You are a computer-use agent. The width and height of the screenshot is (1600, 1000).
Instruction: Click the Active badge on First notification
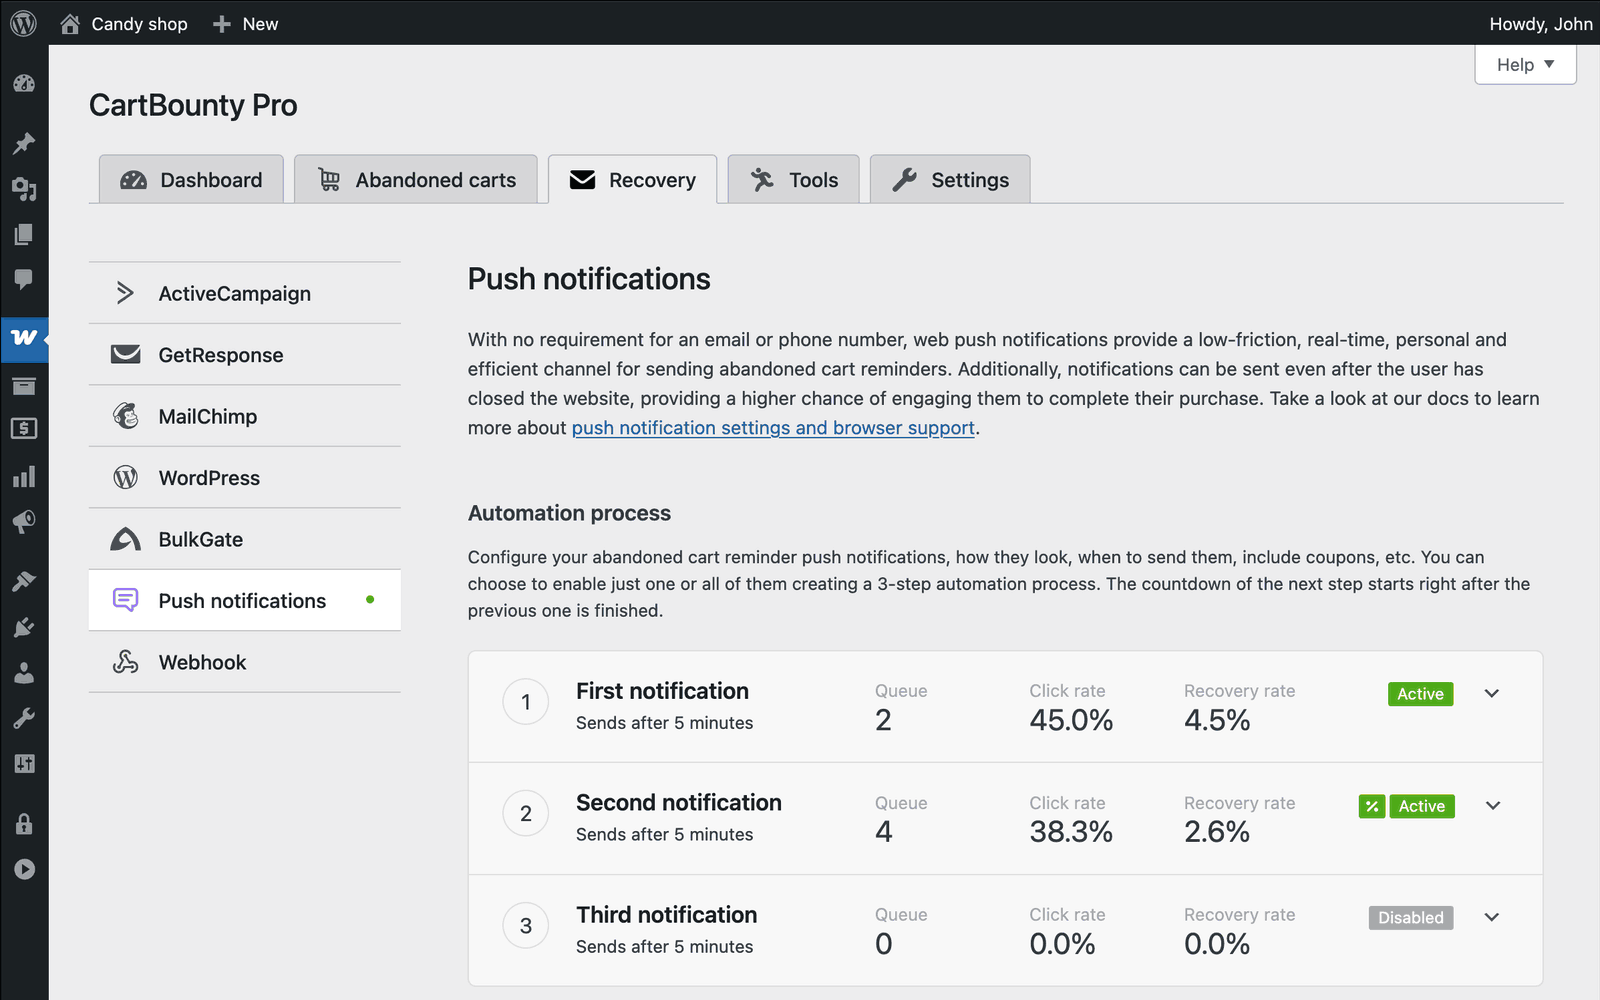[x=1420, y=694]
